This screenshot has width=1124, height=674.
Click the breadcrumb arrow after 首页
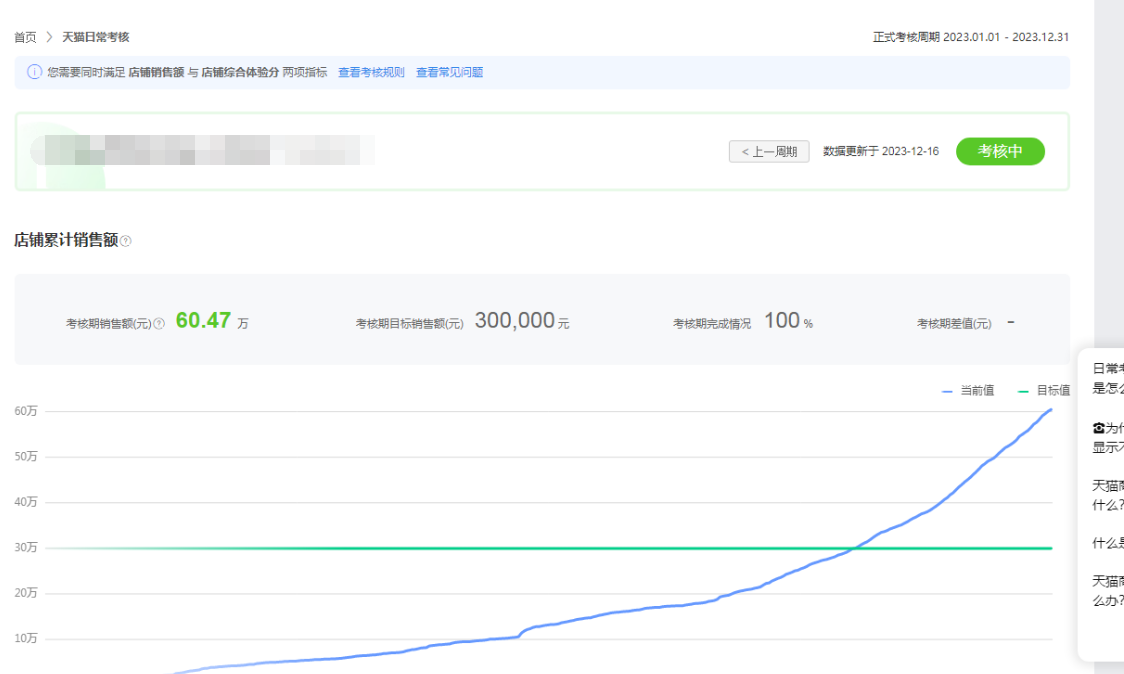coord(49,37)
